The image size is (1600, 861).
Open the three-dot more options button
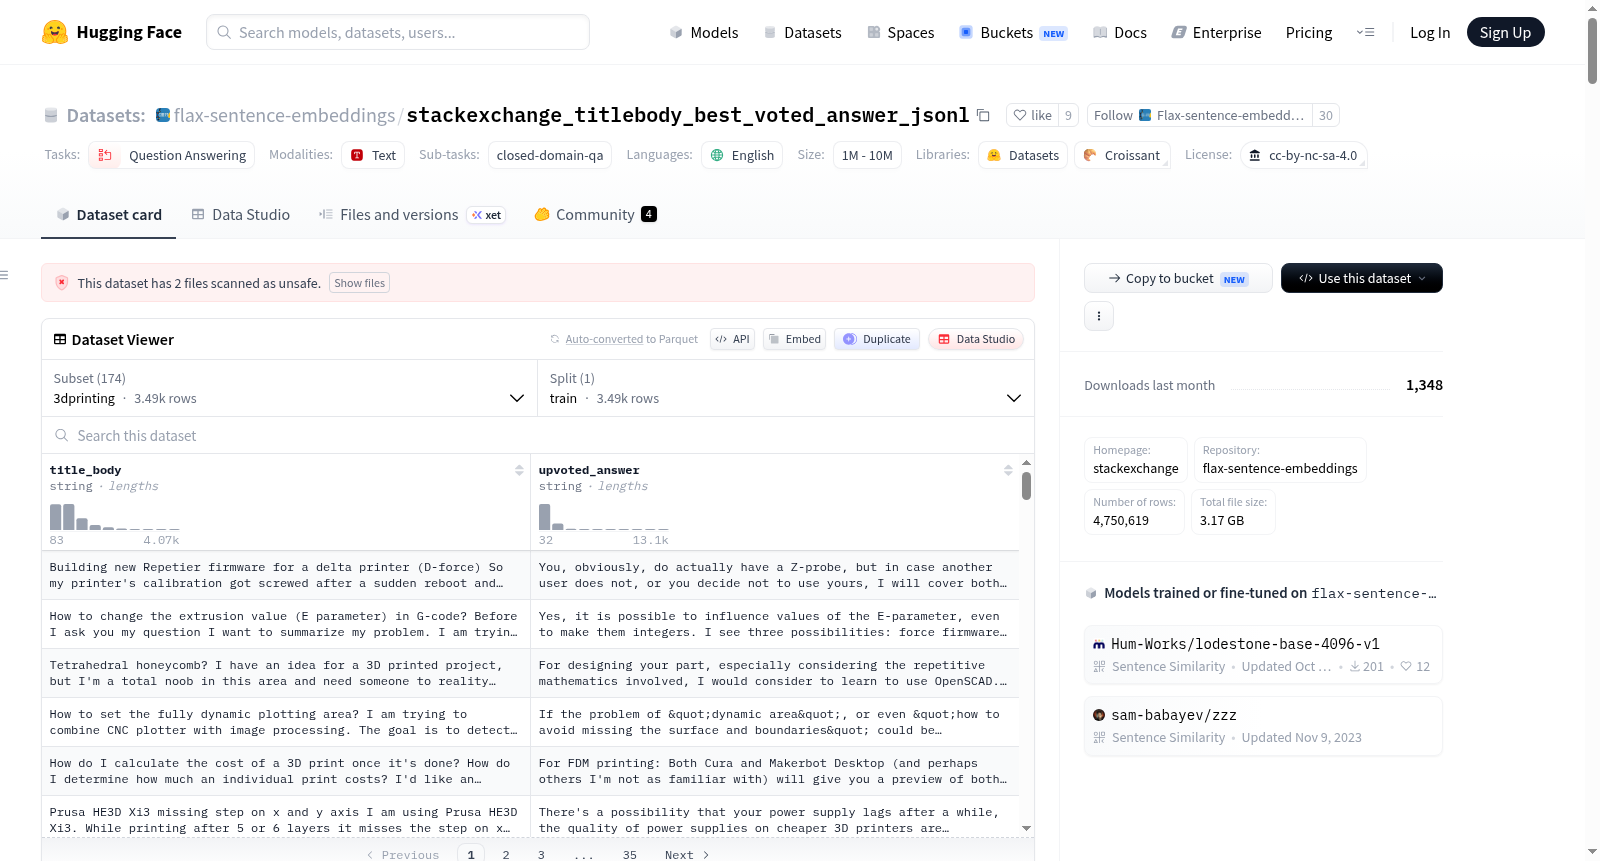[x=1099, y=316]
